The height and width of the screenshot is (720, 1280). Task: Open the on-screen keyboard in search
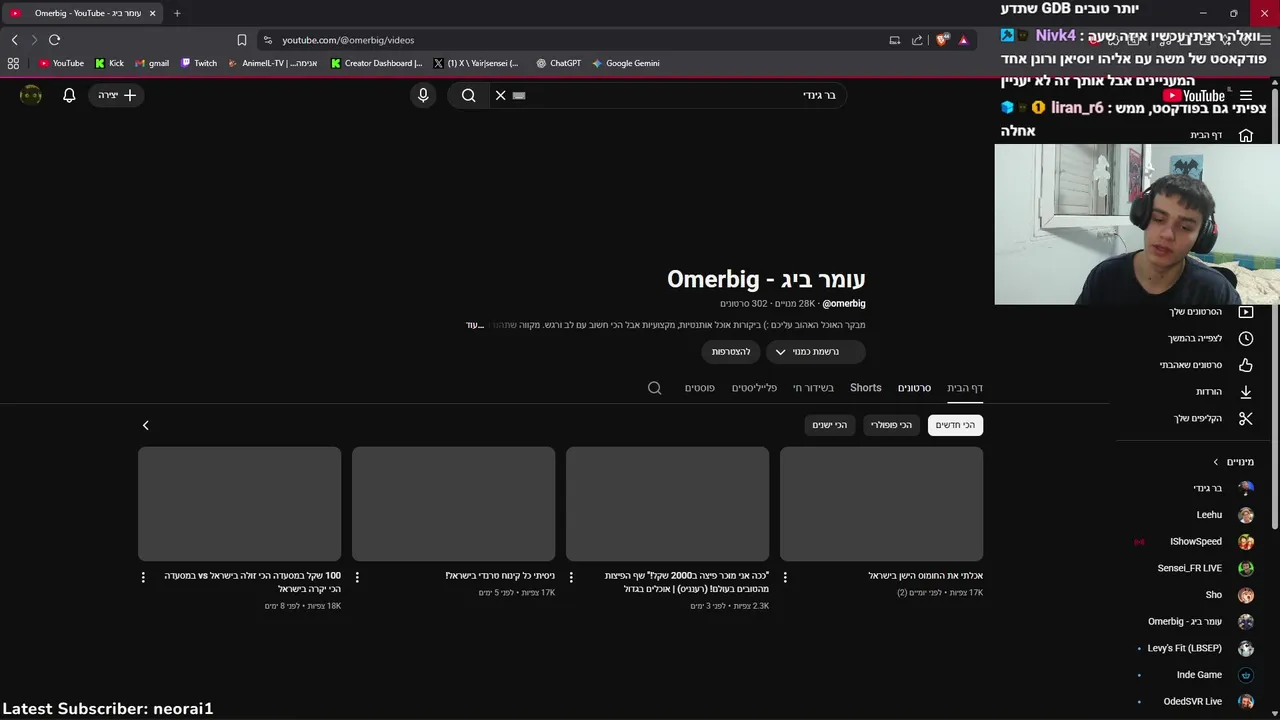pyautogui.click(x=518, y=95)
